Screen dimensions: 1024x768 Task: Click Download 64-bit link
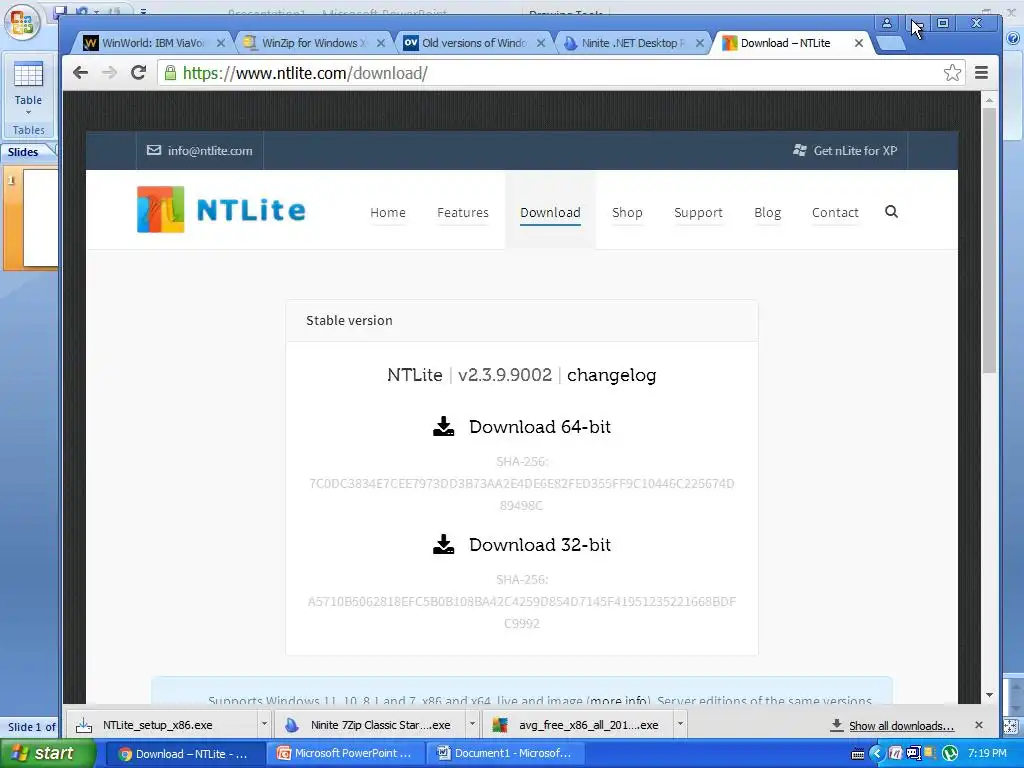click(x=539, y=426)
